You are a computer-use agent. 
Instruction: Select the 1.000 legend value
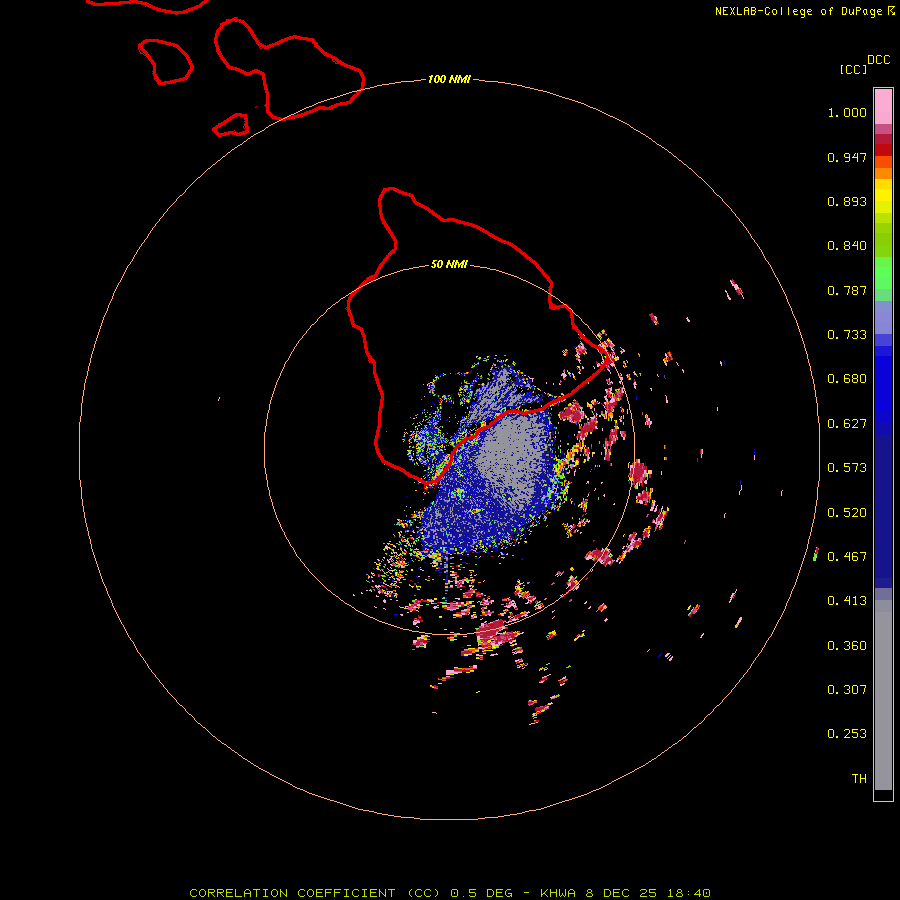point(847,112)
